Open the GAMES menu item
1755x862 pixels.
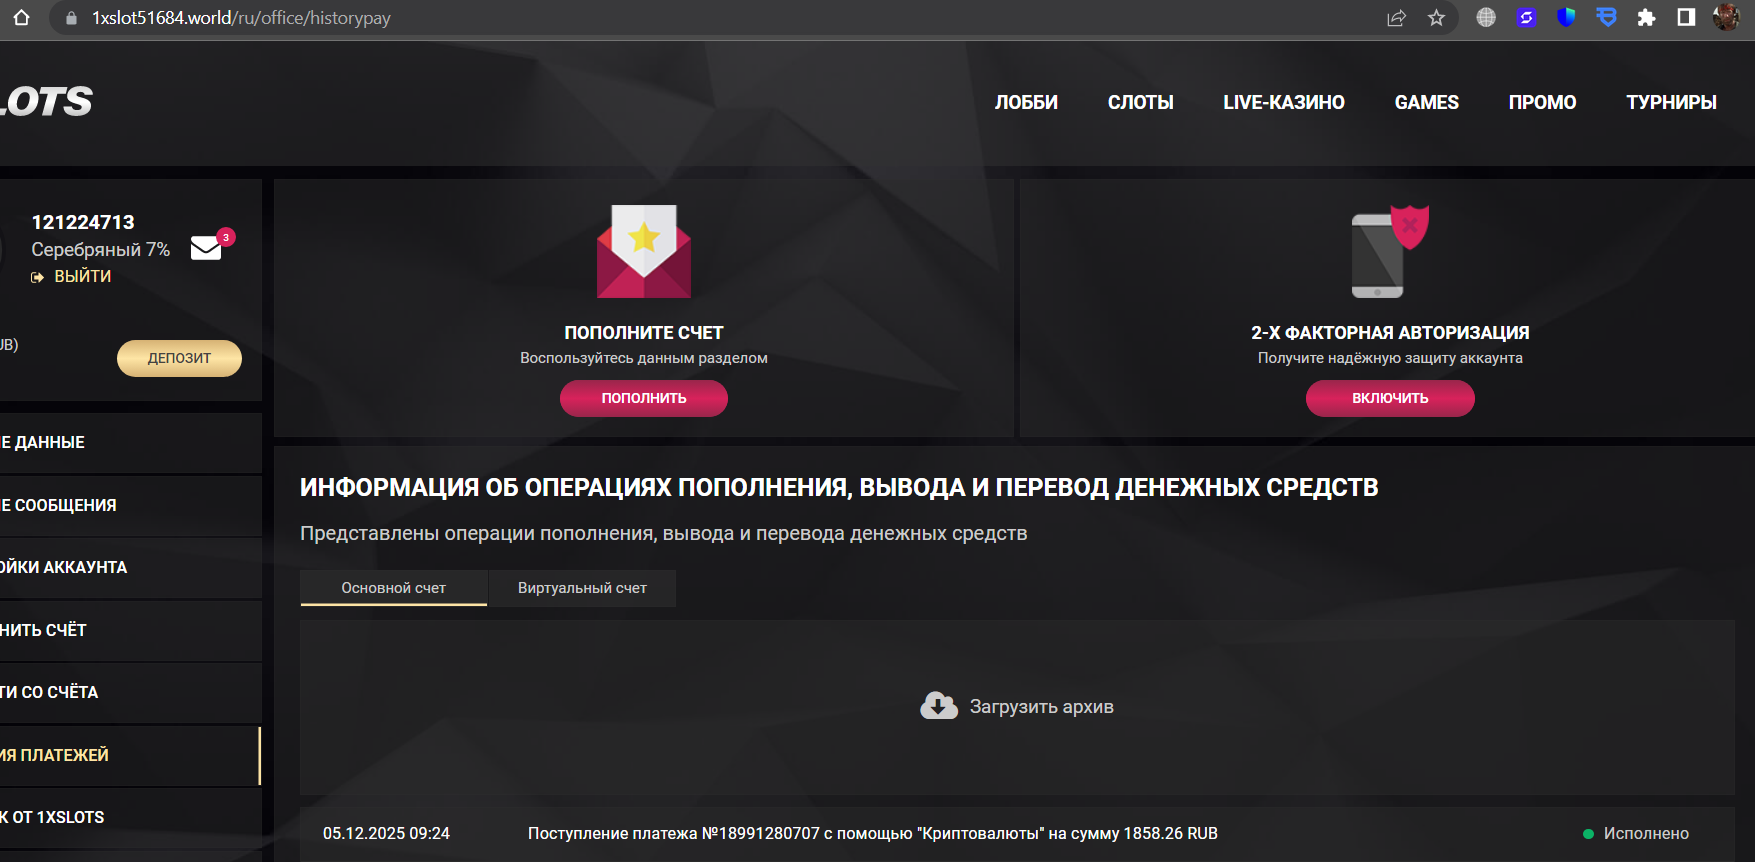(x=1427, y=102)
